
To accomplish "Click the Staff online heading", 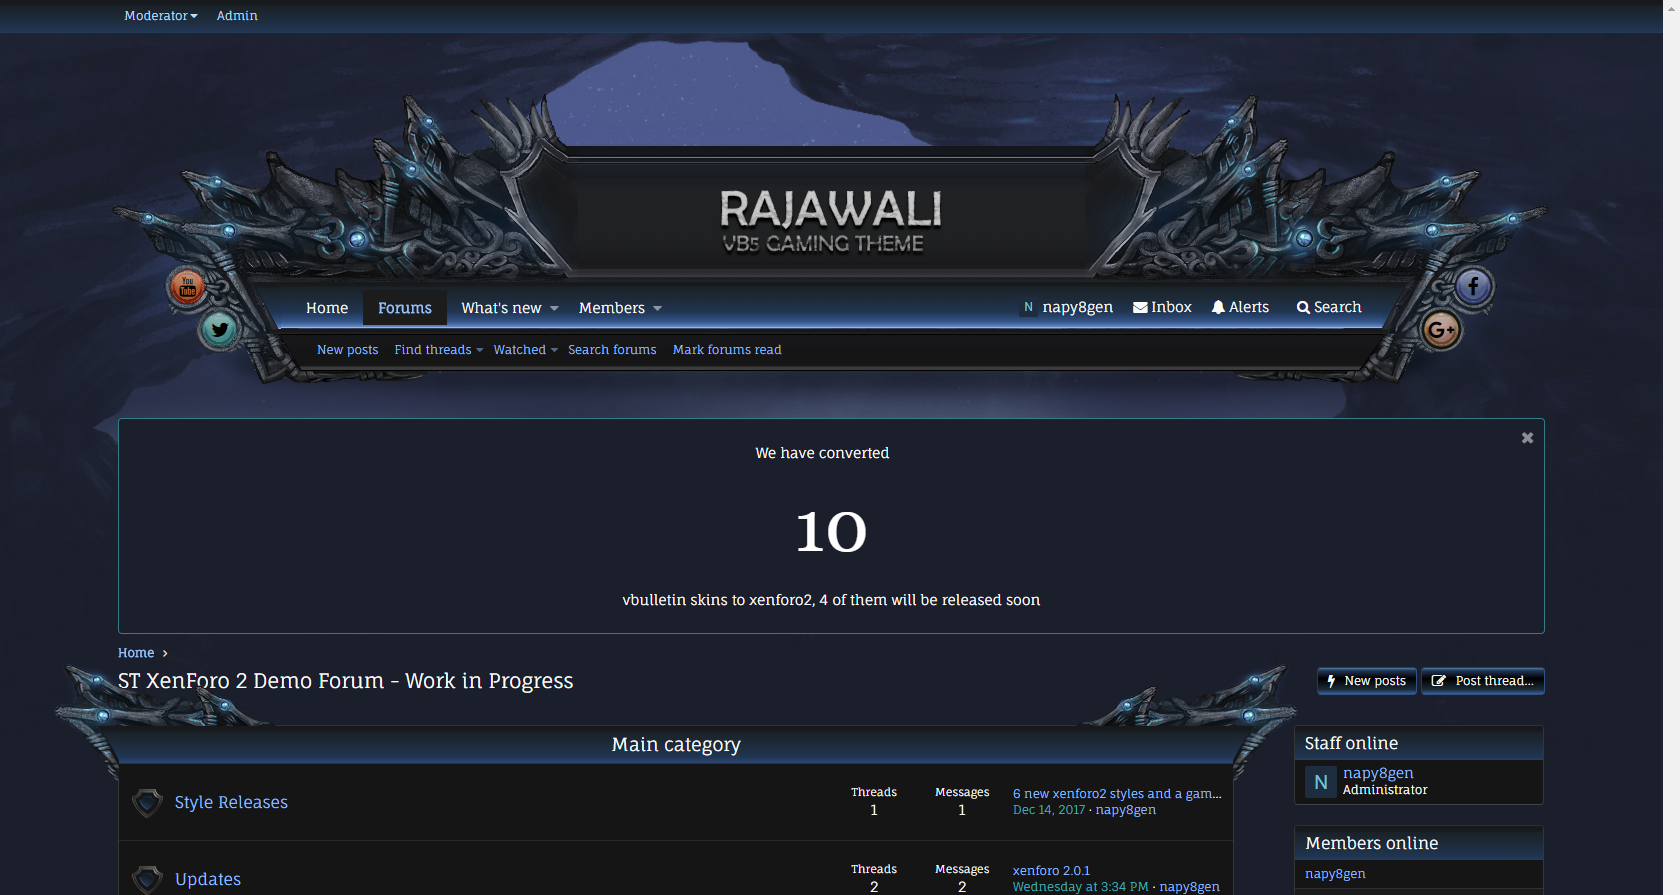I will click(1351, 743).
